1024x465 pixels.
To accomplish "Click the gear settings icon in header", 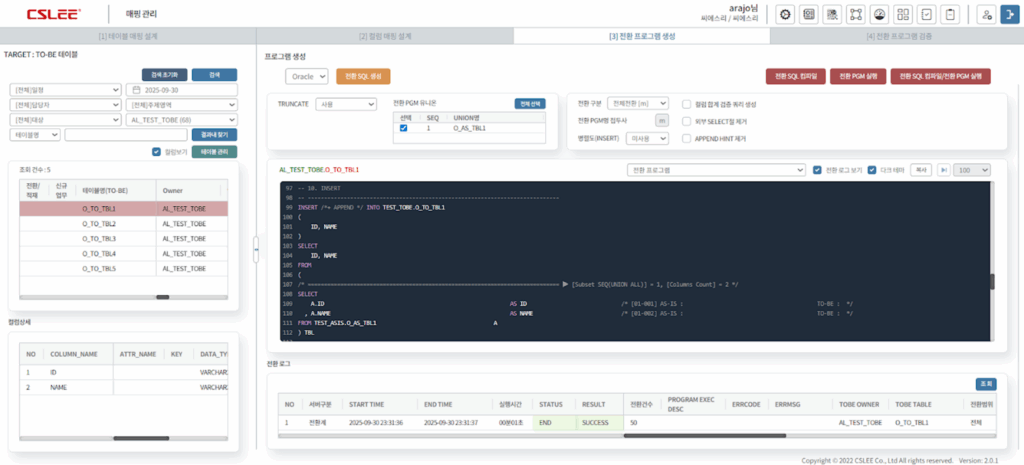I will pos(785,15).
